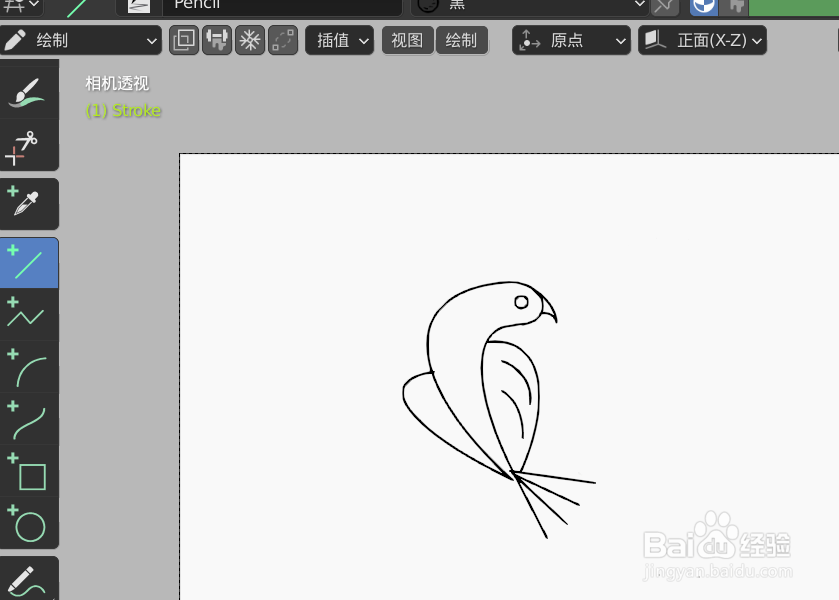Image resolution: width=839 pixels, height=600 pixels.
Task: Open the 插值 interpolate dropdown
Action: click(x=340, y=41)
